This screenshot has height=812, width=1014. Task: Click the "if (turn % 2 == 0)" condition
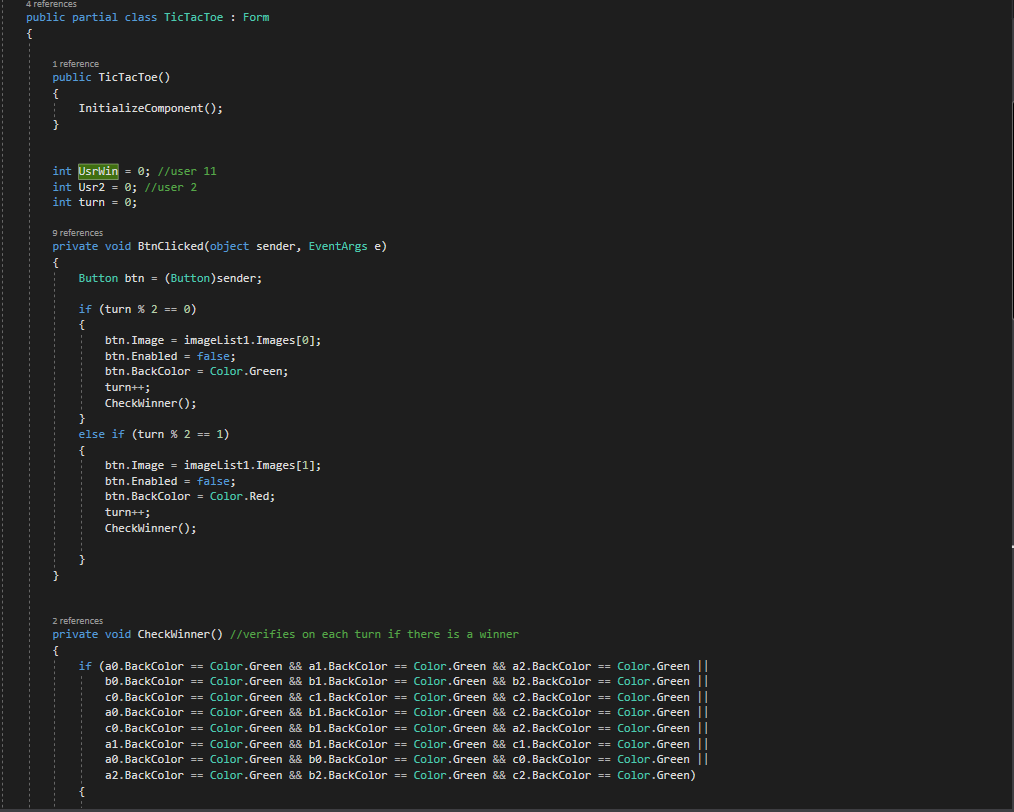pos(137,309)
